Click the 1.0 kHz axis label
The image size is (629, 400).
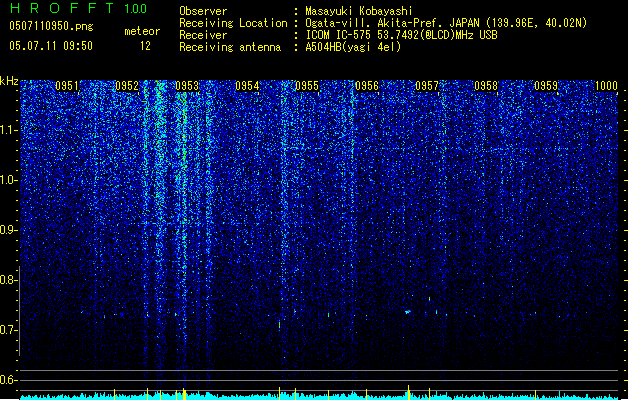click(x=9, y=180)
